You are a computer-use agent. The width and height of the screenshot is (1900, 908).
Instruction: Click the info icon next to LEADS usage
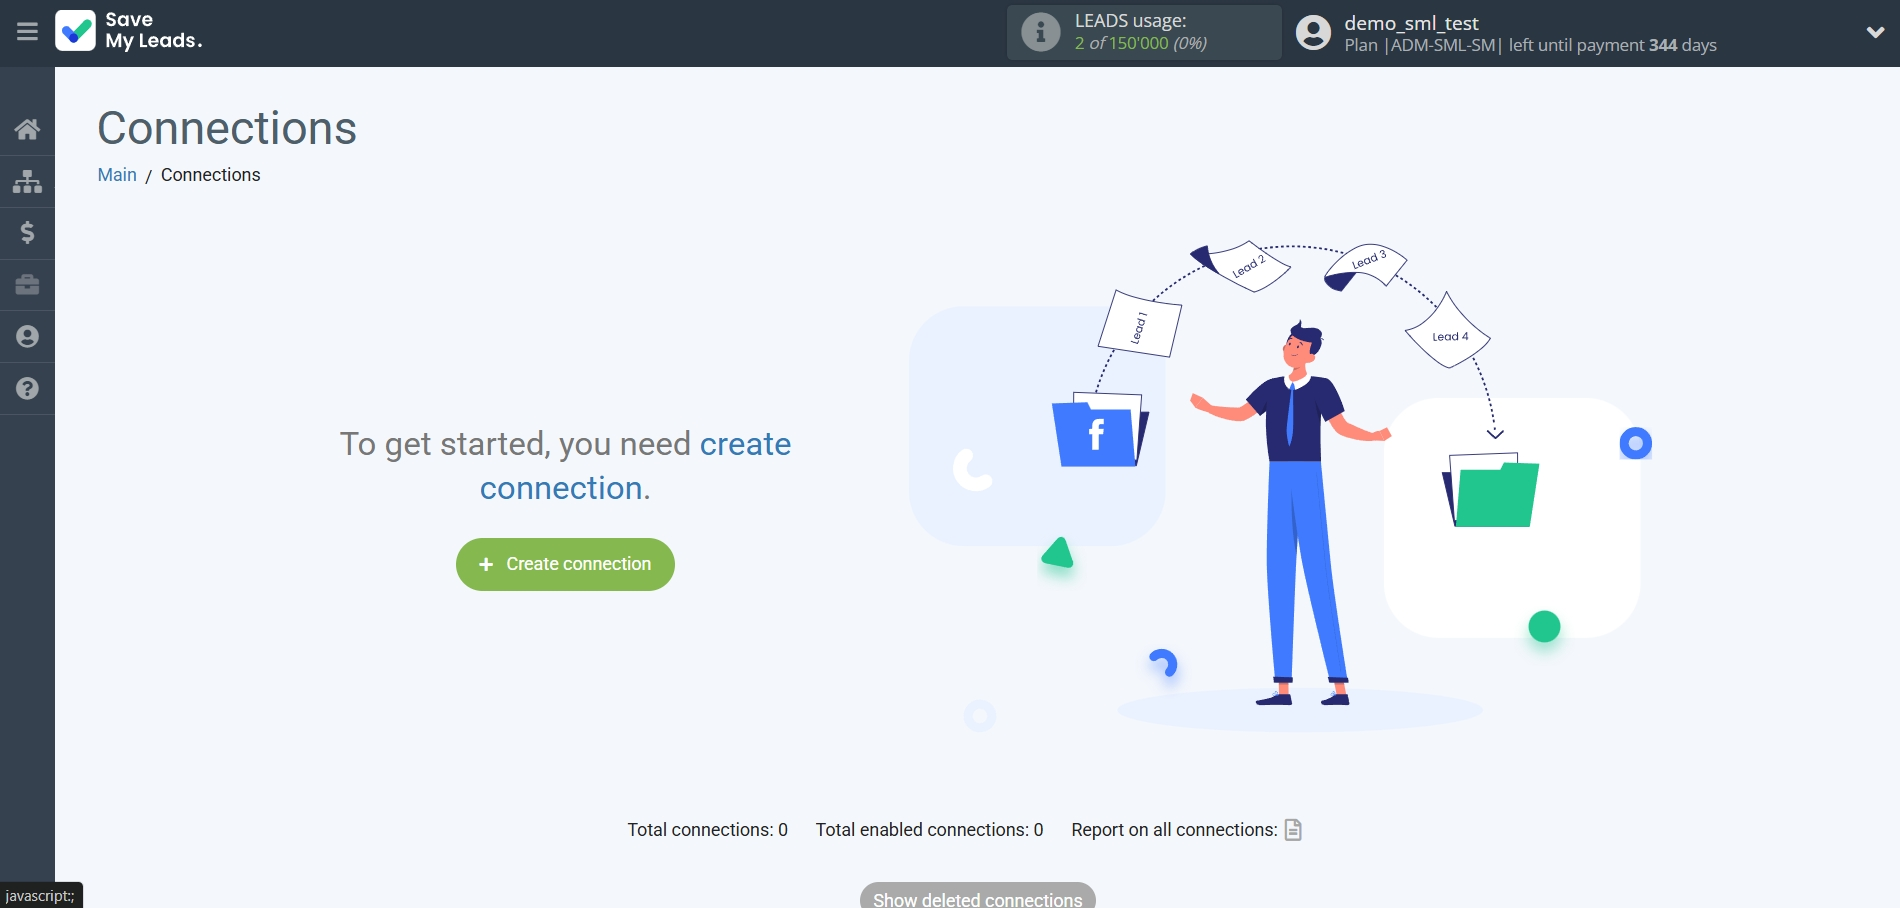click(x=1040, y=32)
